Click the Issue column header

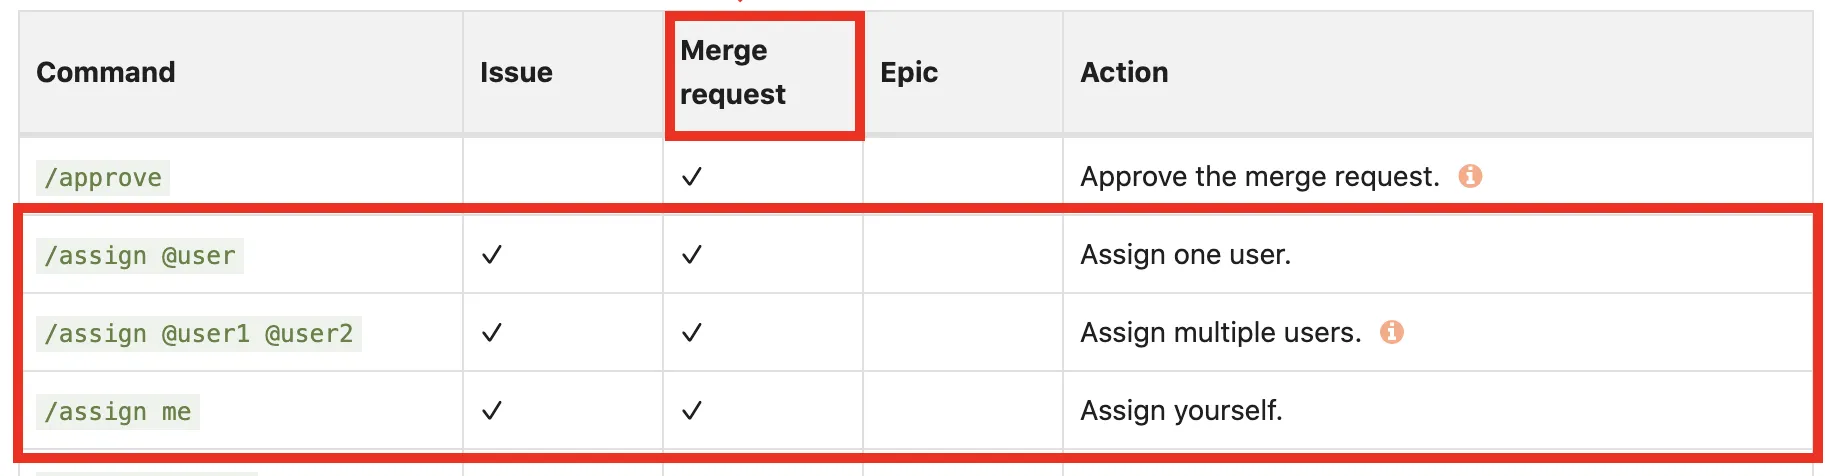[516, 72]
